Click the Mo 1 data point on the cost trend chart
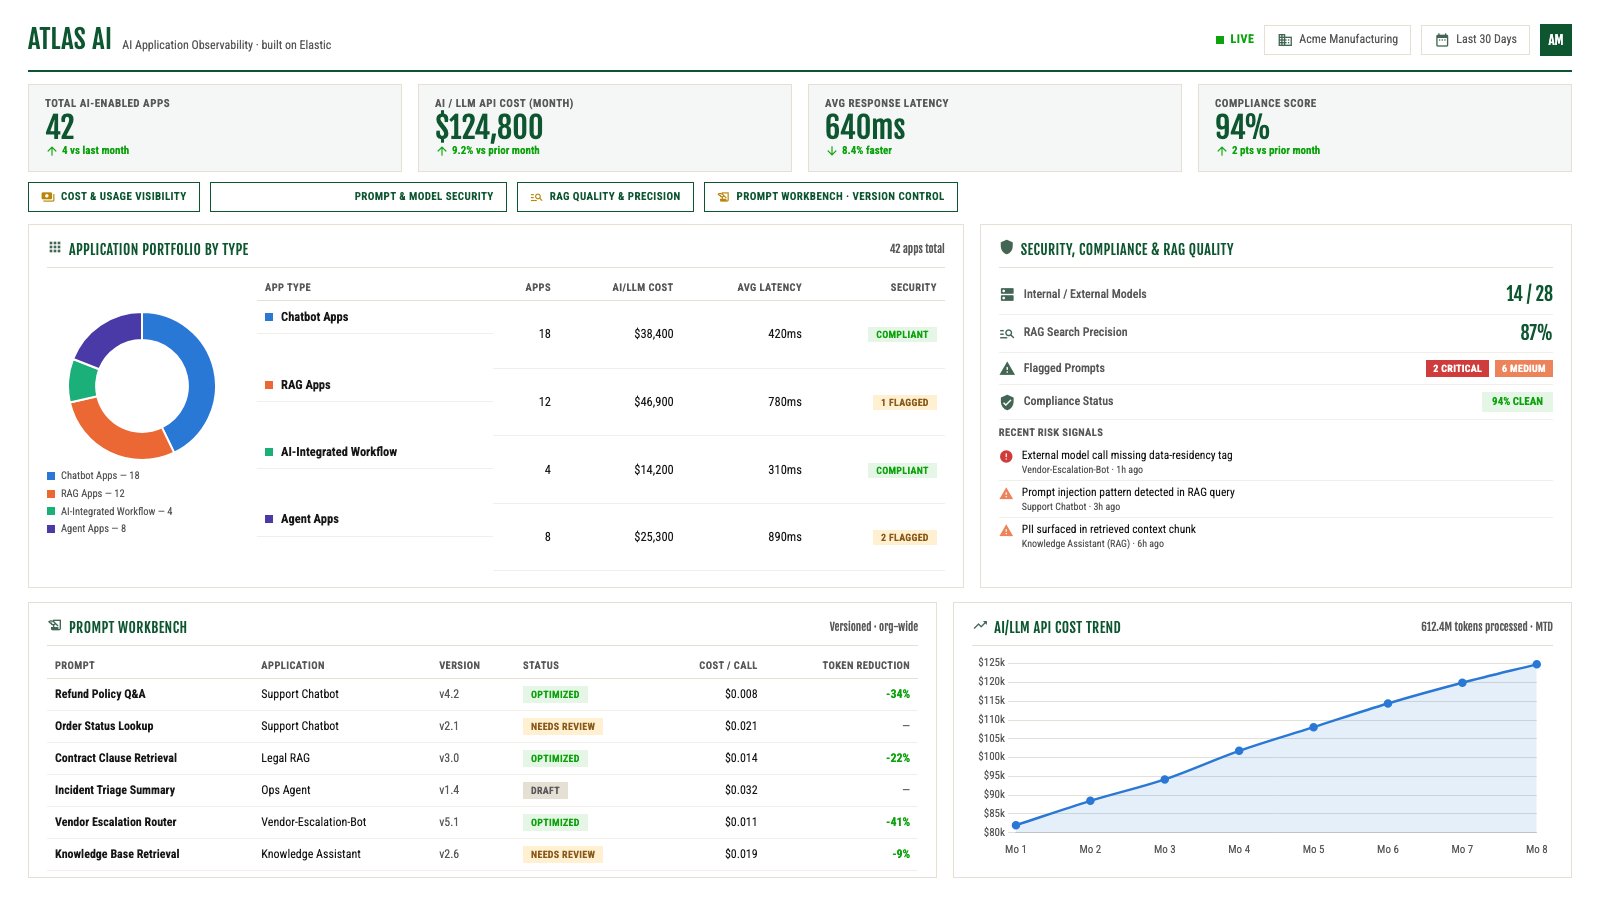1600x900 pixels. click(1016, 825)
